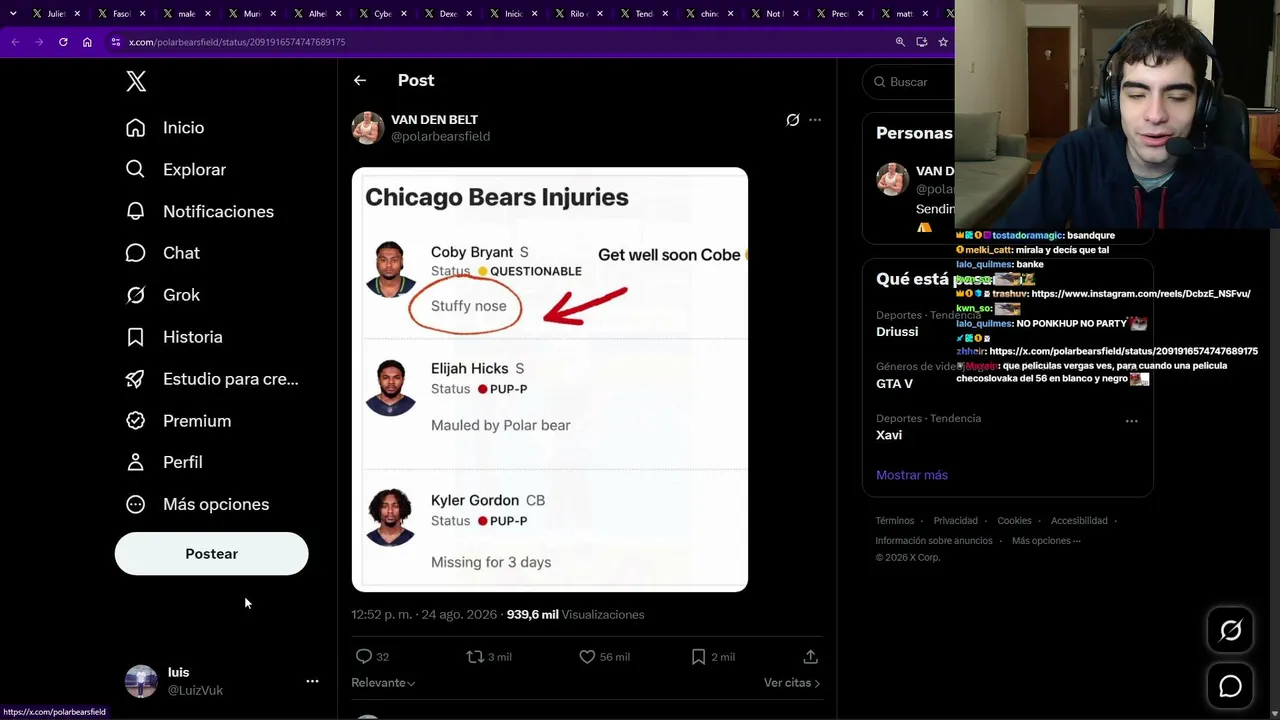1280x720 pixels.
Task: Close the Dexe browser tab
Action: (468, 14)
